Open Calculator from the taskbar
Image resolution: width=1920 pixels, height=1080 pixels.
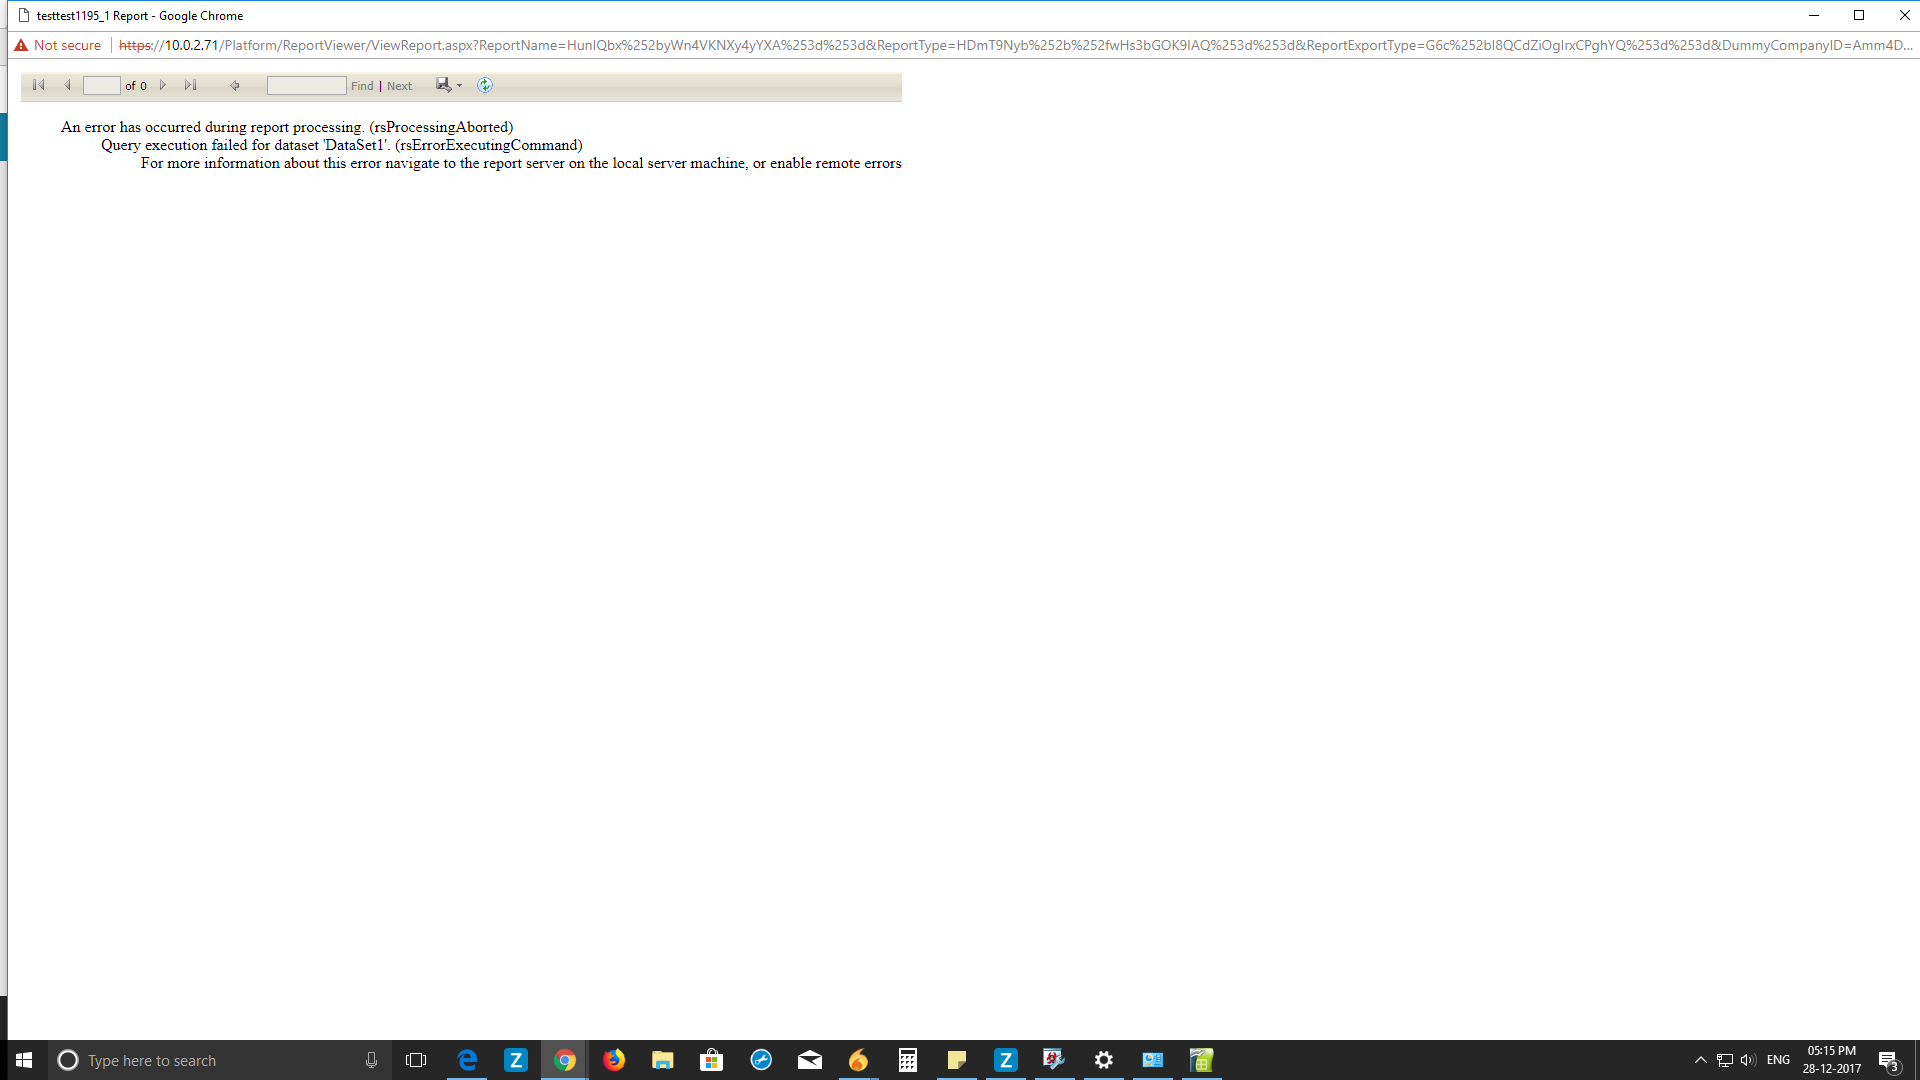pos(907,1060)
